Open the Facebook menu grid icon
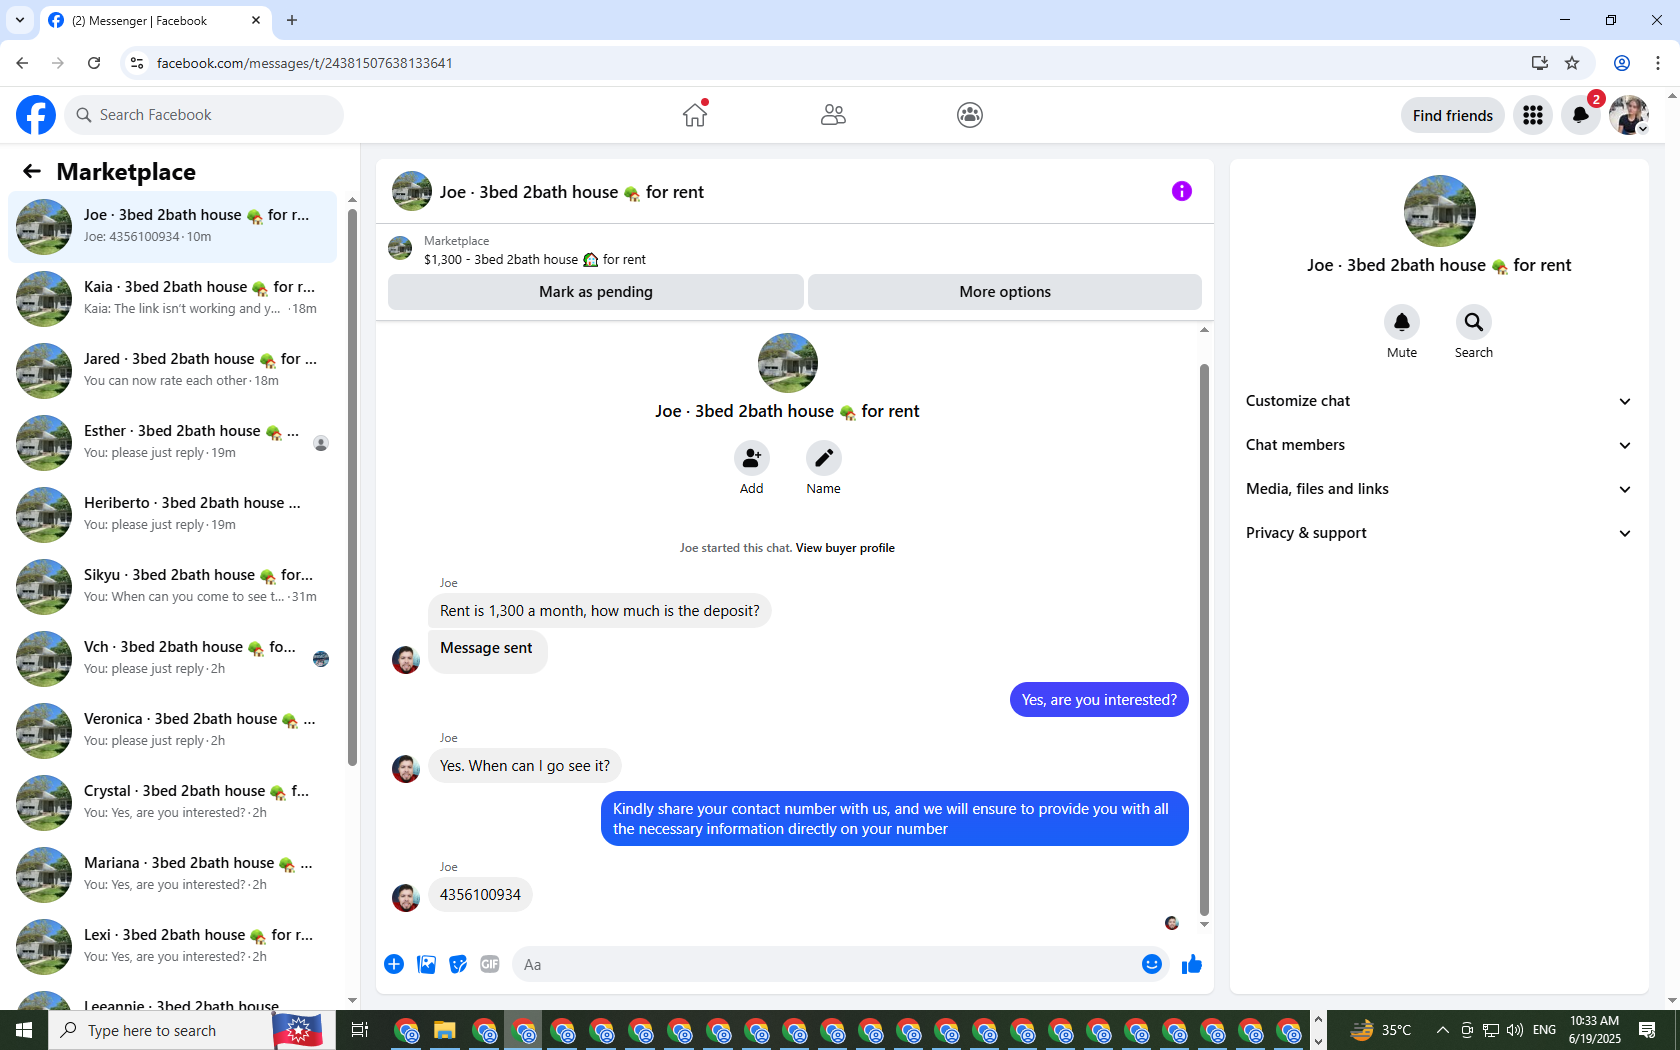1680x1050 pixels. point(1533,115)
